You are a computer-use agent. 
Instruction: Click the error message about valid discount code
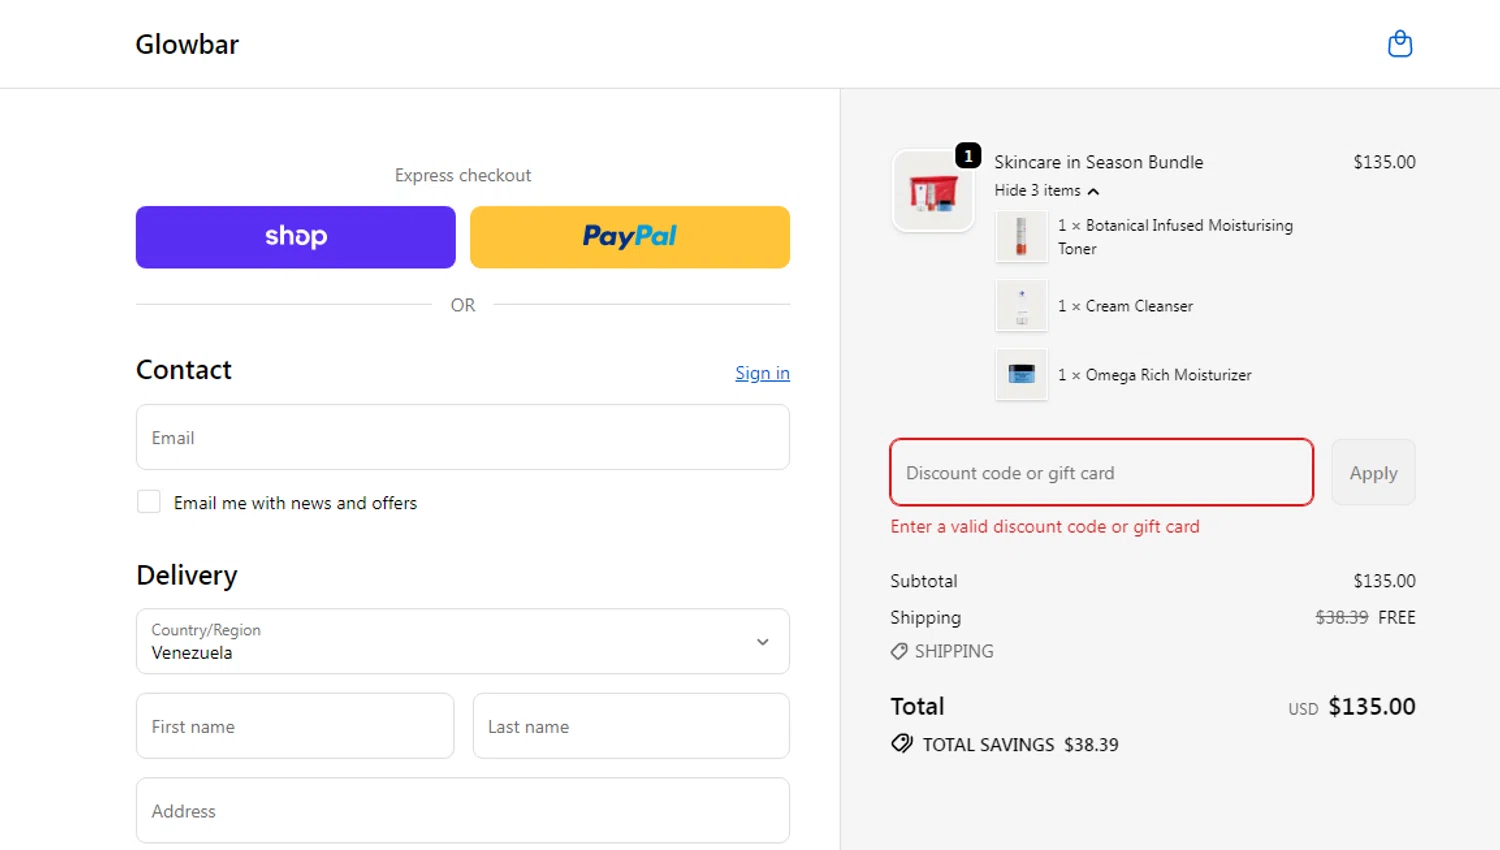point(1045,527)
